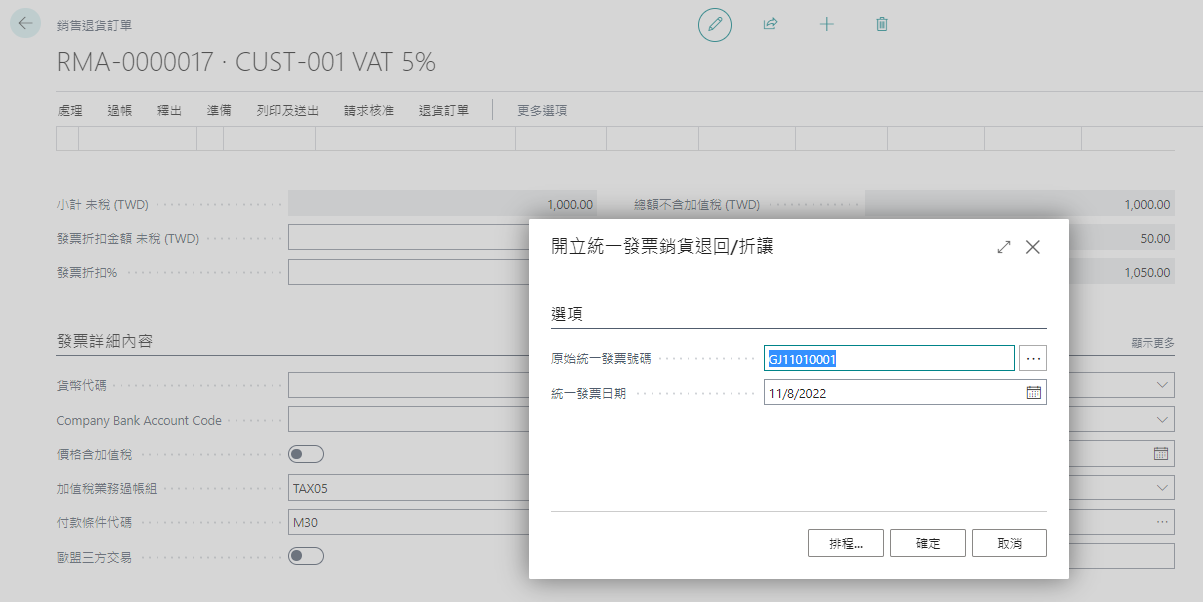Click the 發票折扣% field
1203x602 pixels.
pyautogui.click(x=409, y=272)
